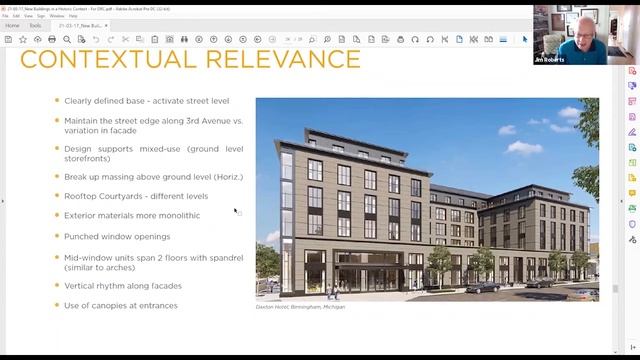This screenshot has height=360, width=640.
Task: Click the CONTEXTUAL RELEVANCE heading
Action: tap(190, 59)
